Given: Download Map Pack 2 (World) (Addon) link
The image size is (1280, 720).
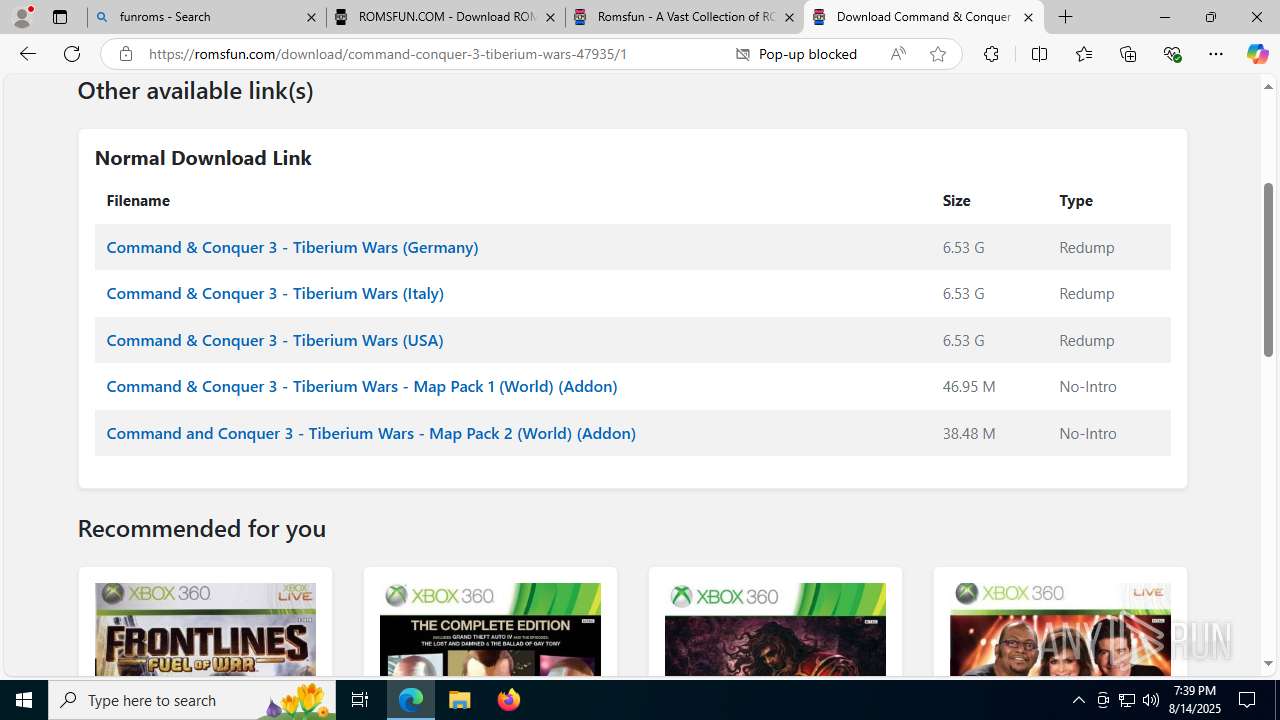Looking at the screenshot, I should tap(371, 433).
